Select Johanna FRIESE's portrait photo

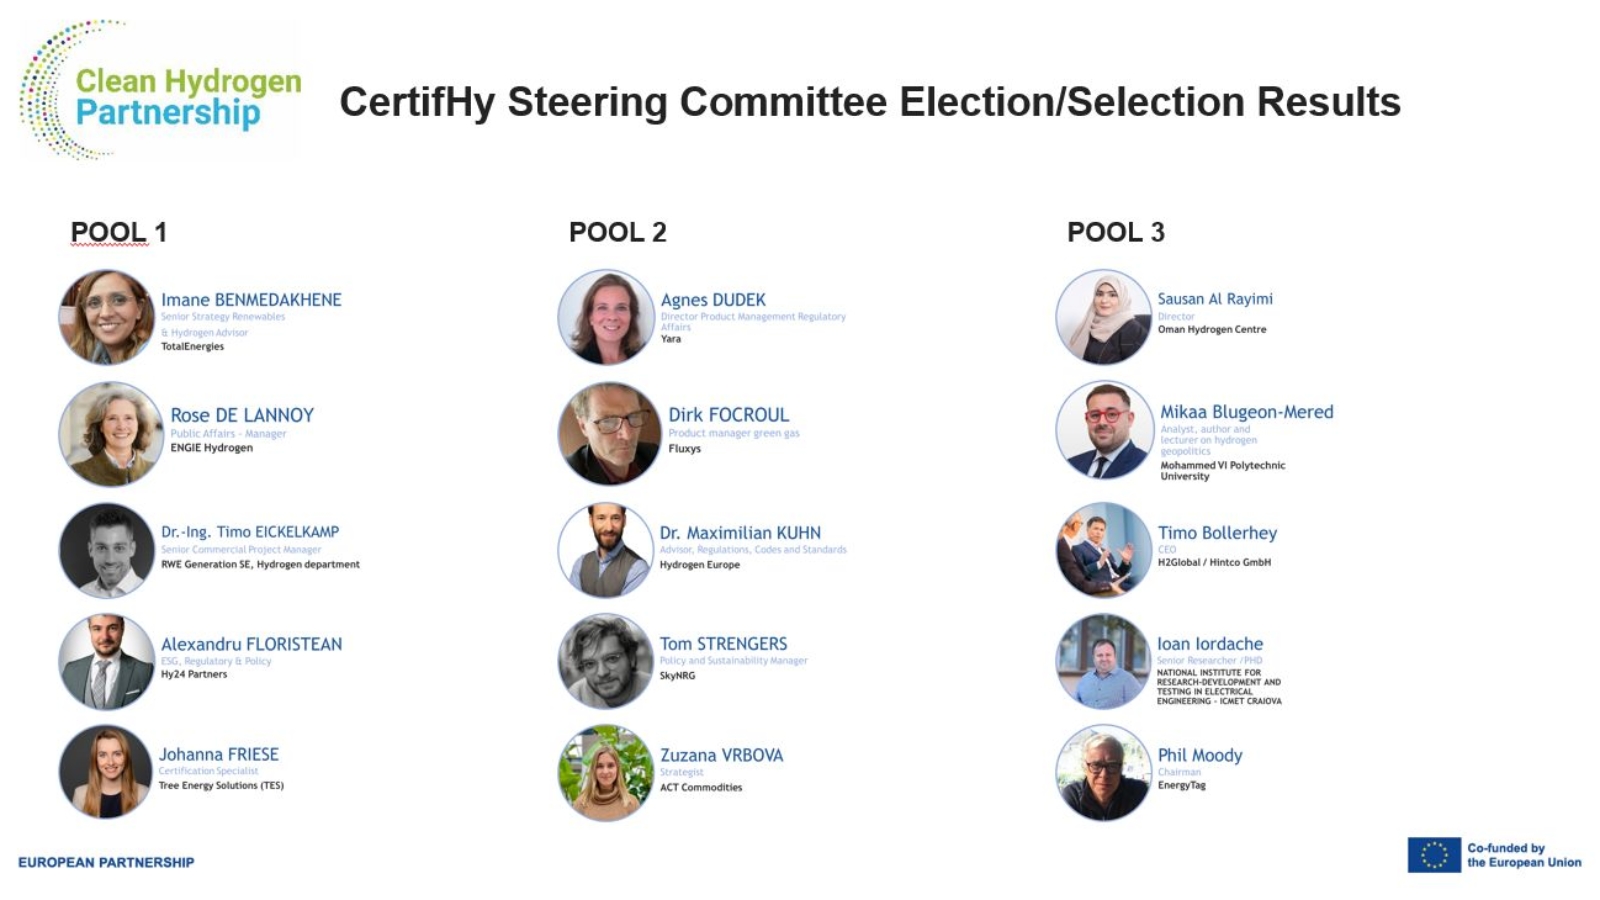tap(106, 772)
